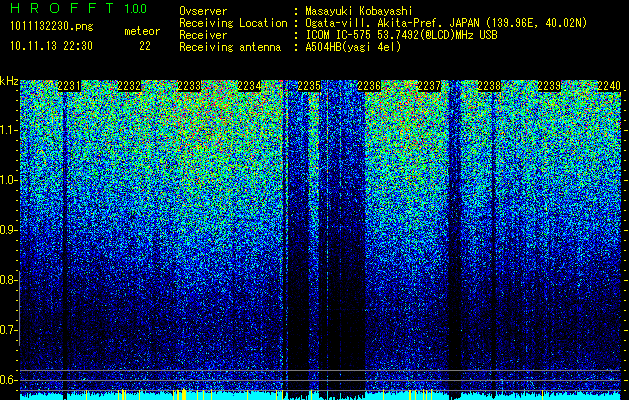Click the 2238 time marker
The width and height of the screenshot is (629, 400).
(489, 86)
